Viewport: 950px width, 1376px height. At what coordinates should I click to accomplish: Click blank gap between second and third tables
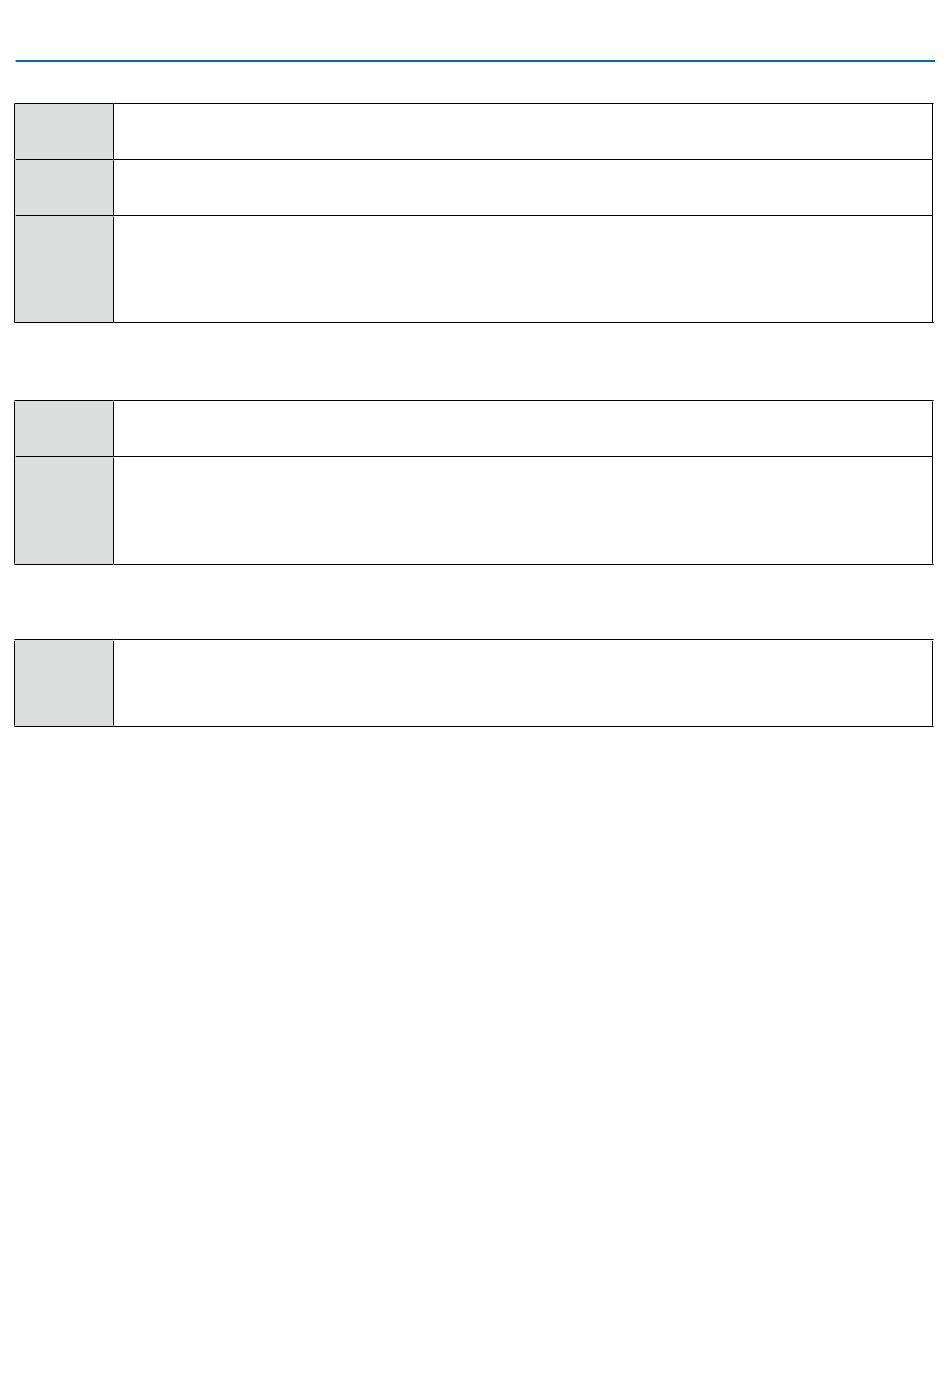click(475, 601)
